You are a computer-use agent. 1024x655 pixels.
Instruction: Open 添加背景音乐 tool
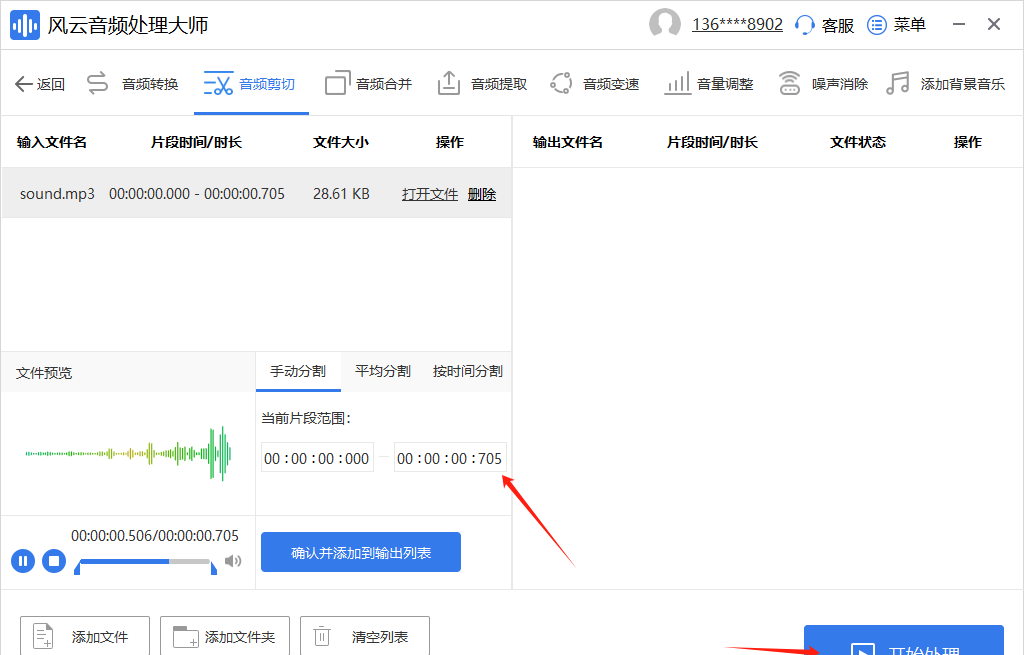click(x=945, y=84)
